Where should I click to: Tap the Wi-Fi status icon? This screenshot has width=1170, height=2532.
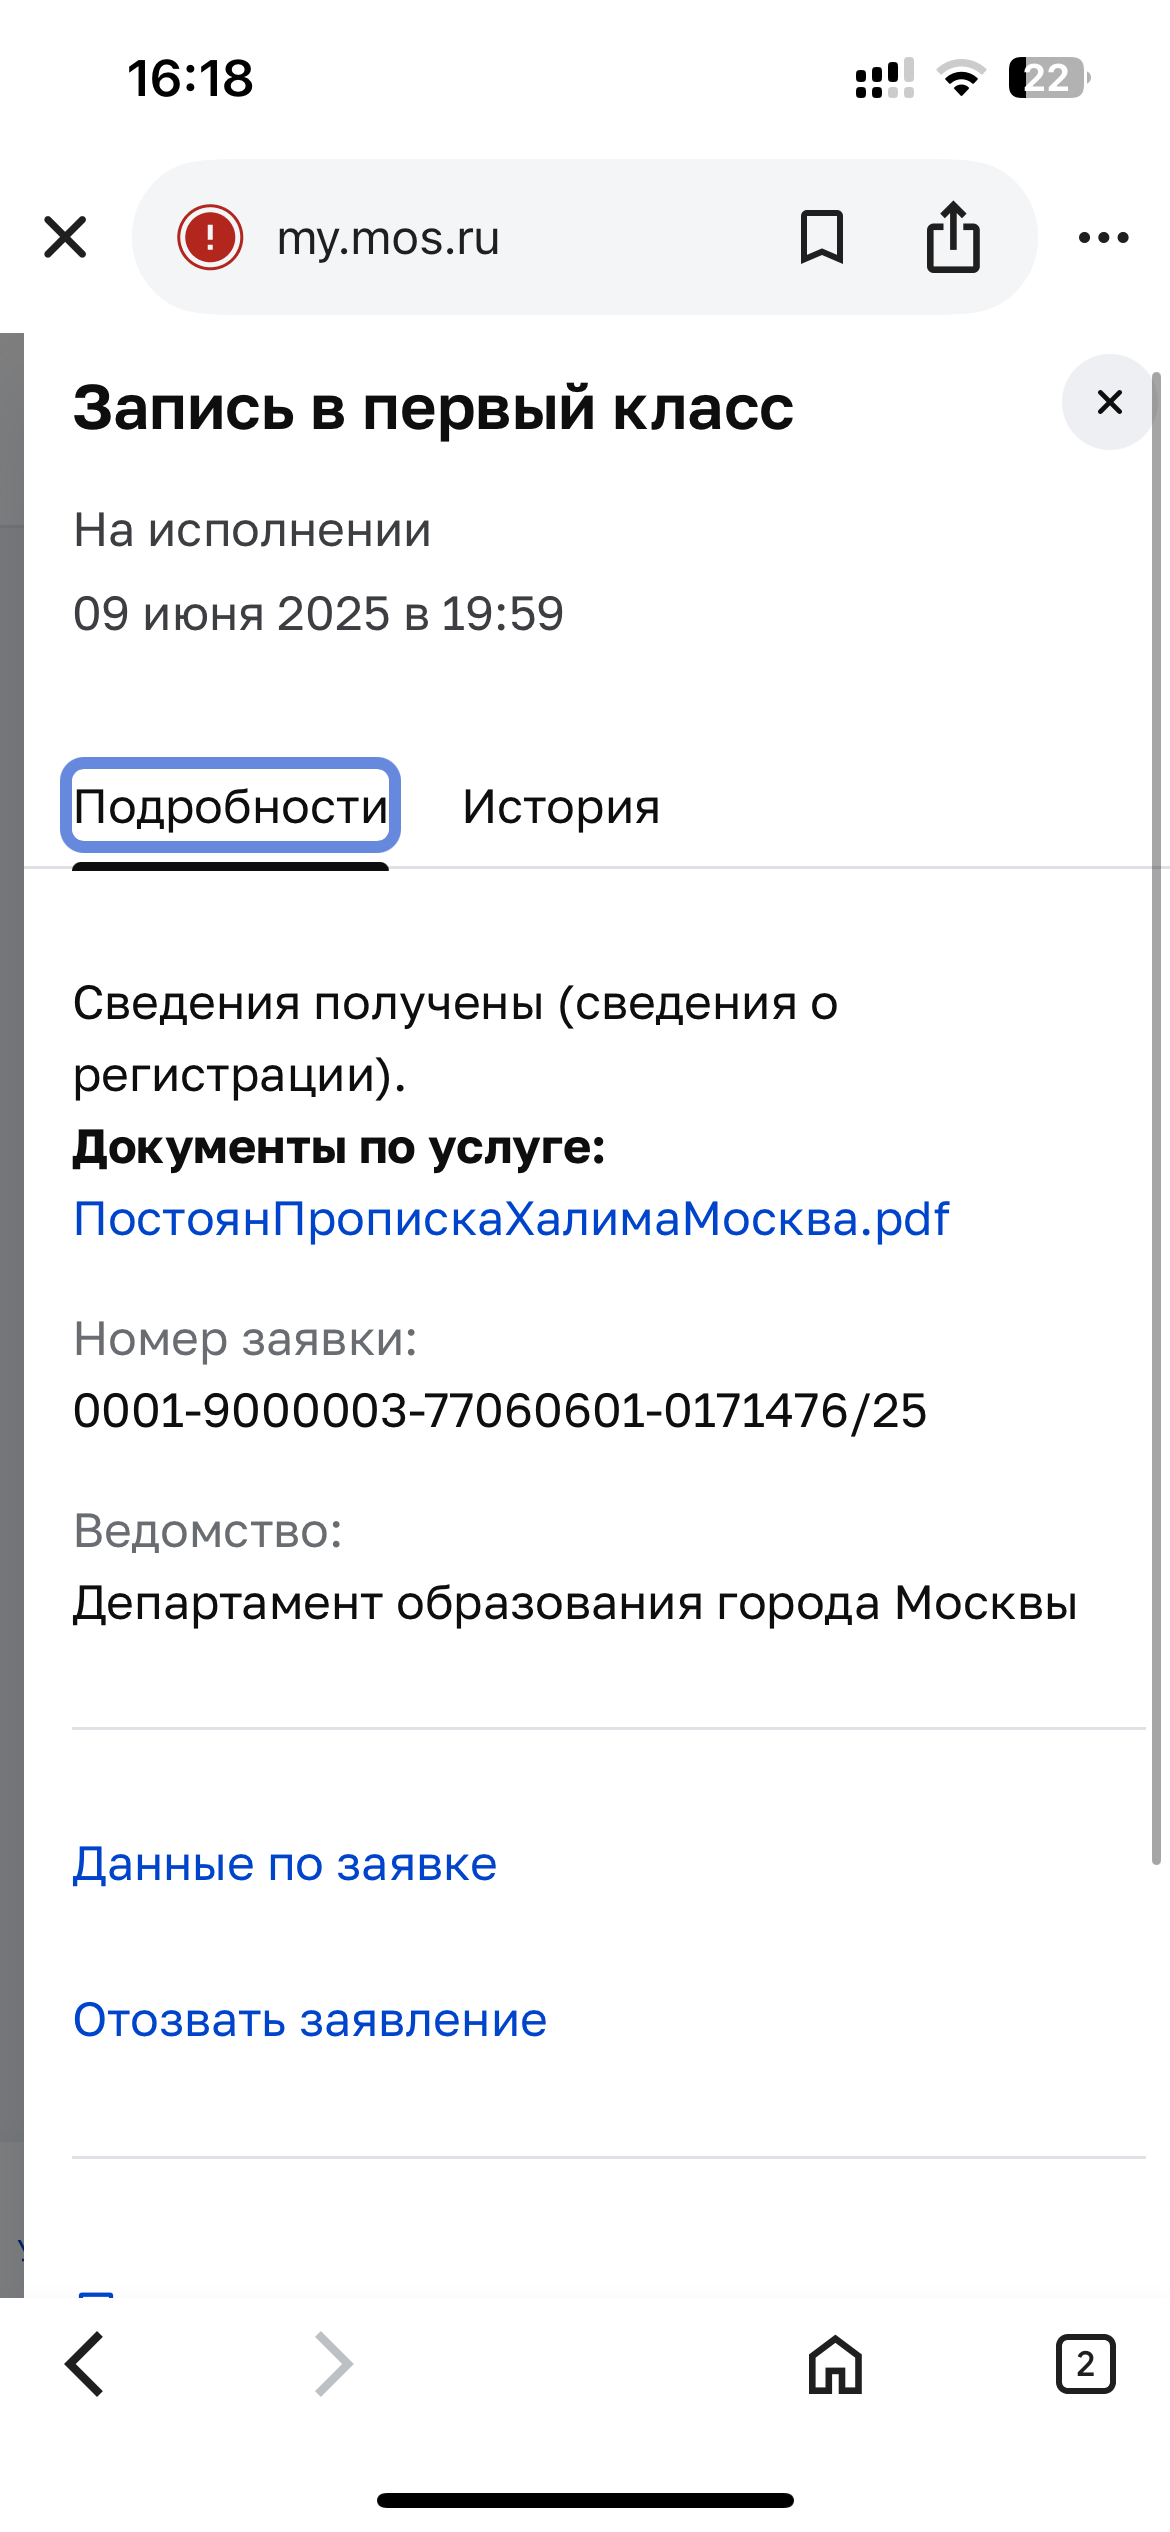(961, 78)
